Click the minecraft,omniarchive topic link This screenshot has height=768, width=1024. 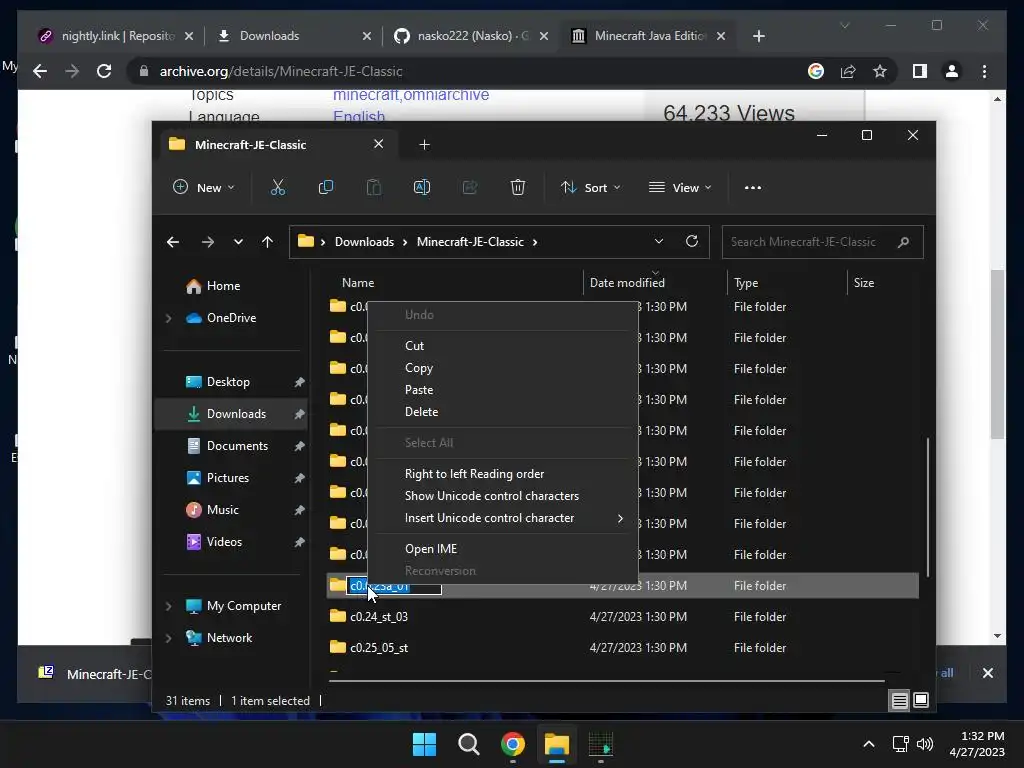pos(411,95)
